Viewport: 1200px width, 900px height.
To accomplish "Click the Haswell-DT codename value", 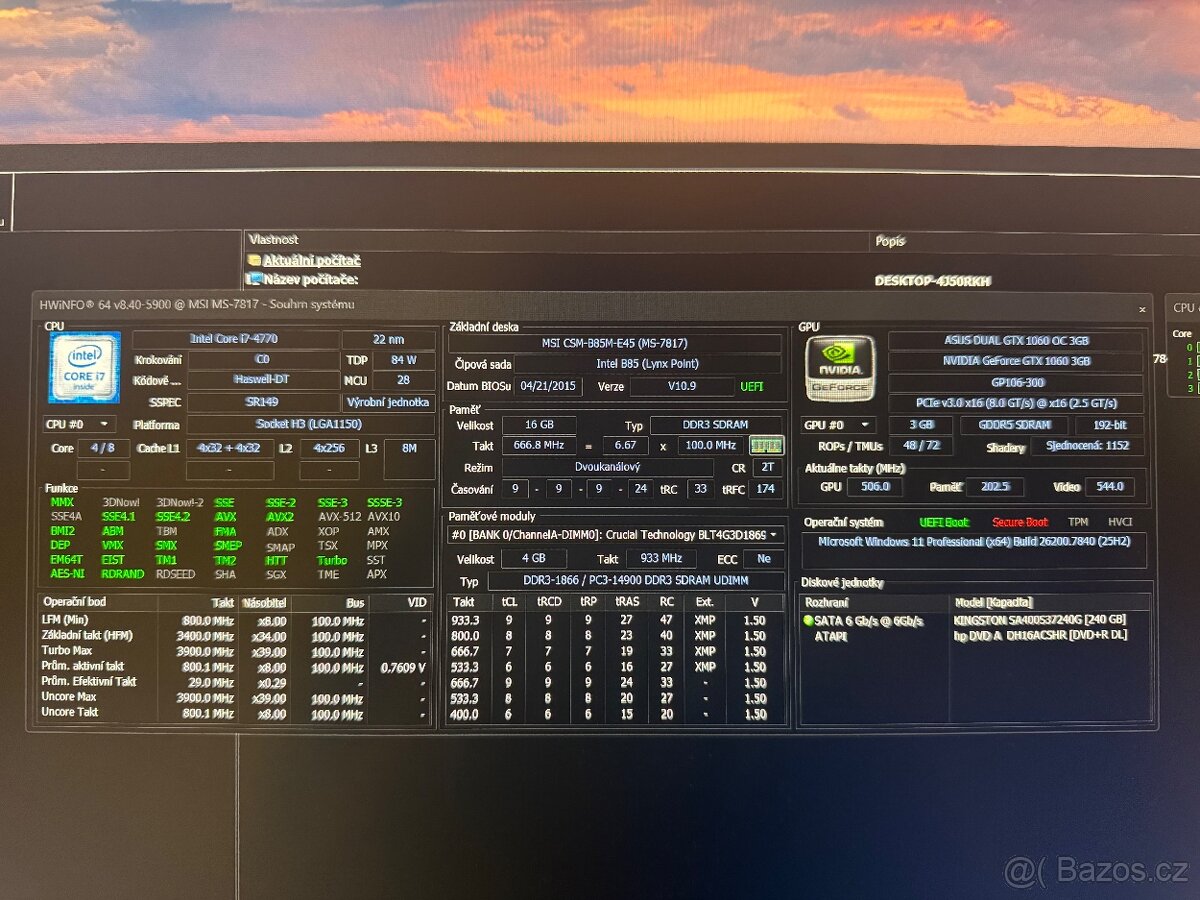I will click(262, 381).
